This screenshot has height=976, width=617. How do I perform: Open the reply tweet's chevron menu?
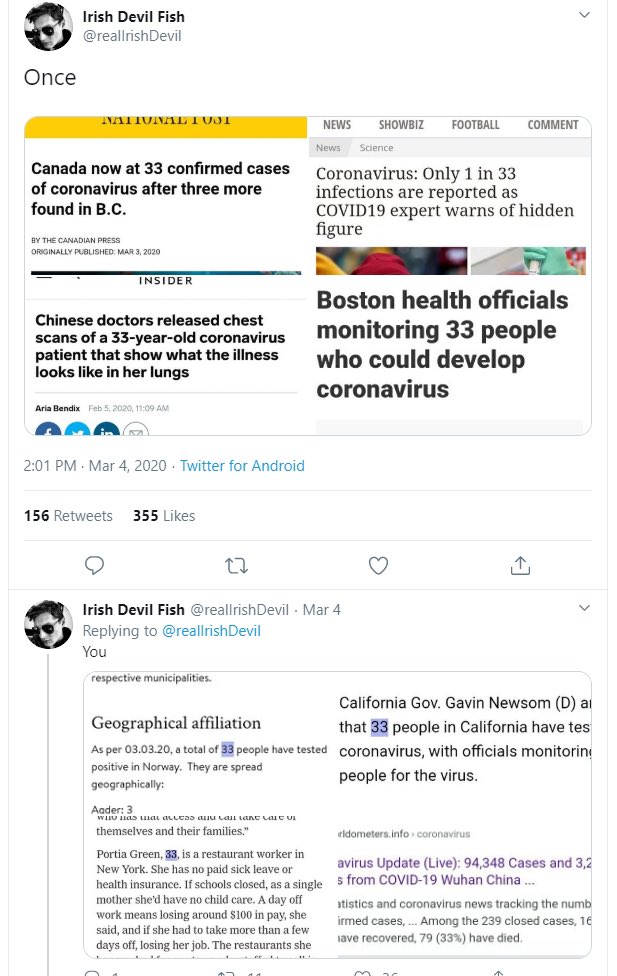pos(584,609)
